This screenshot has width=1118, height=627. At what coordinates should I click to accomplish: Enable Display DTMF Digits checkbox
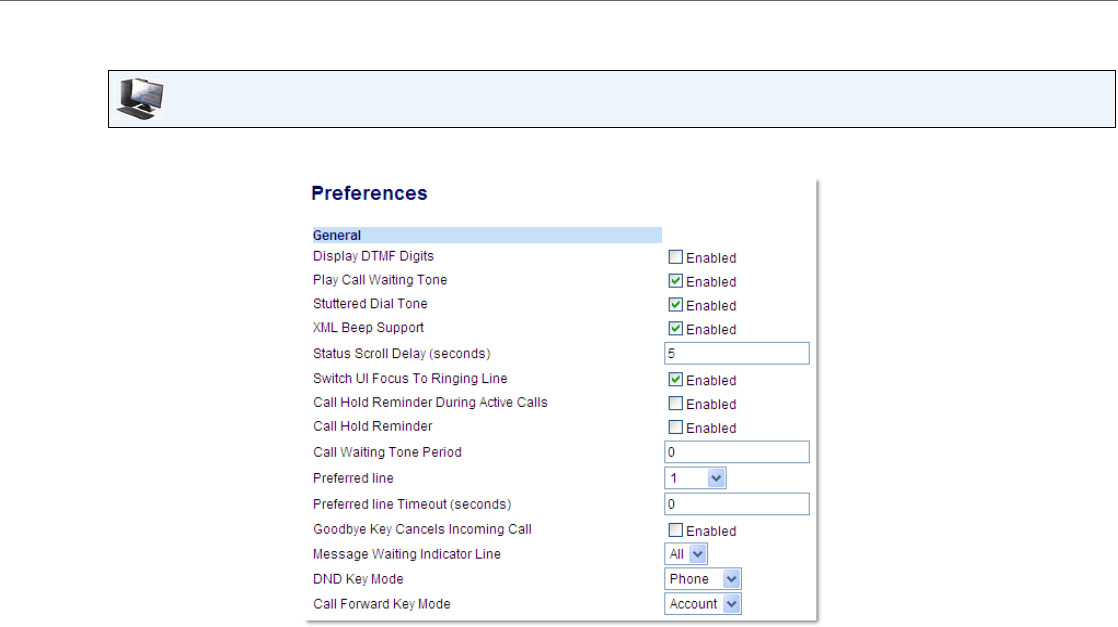pyautogui.click(x=675, y=257)
